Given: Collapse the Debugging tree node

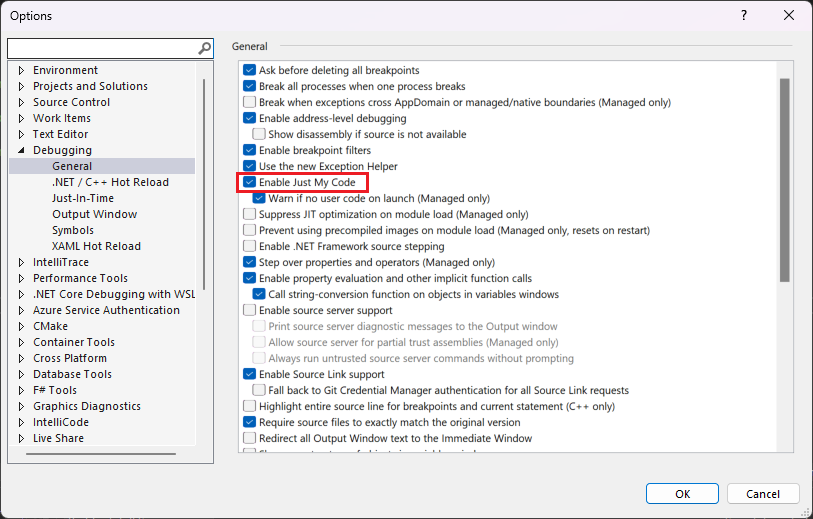Looking at the screenshot, I should pyautogui.click(x=21, y=150).
